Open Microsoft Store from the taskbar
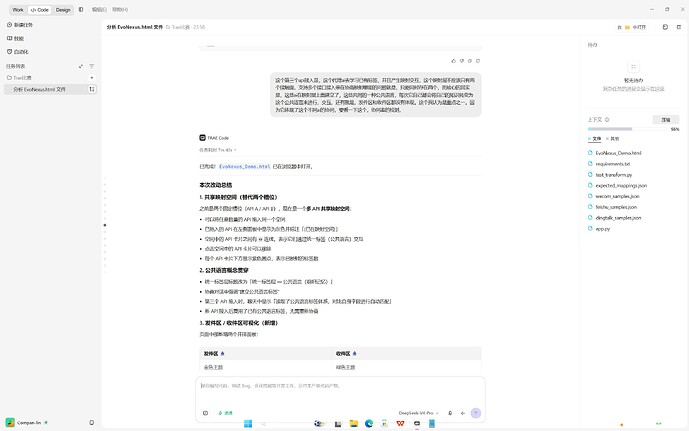689x431 pixels. click(x=384, y=424)
